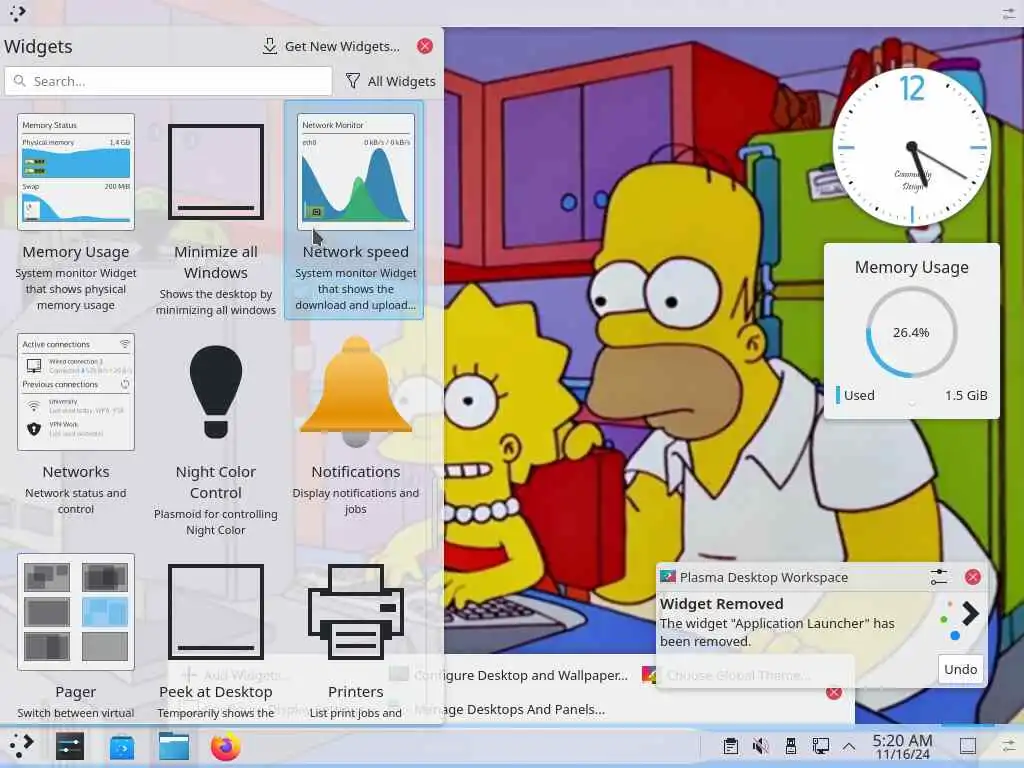
Task: Close the Widgets explorer panel
Action: tap(424, 46)
